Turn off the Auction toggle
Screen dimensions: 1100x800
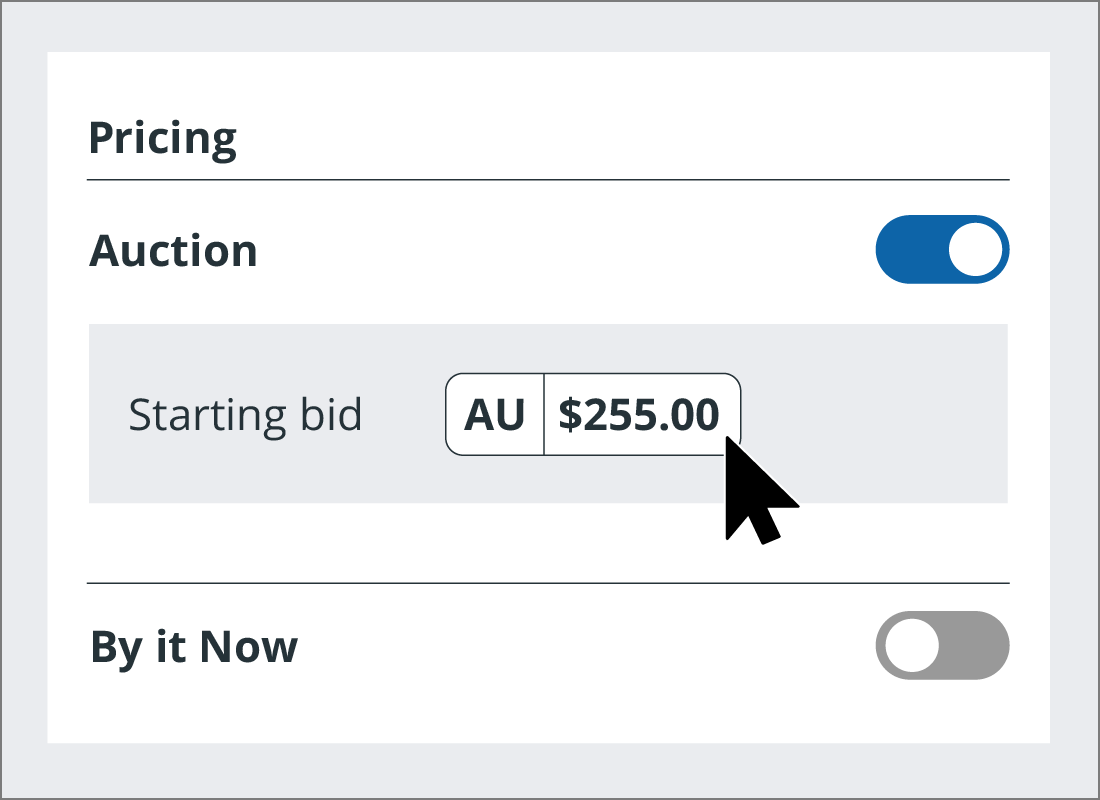942,249
